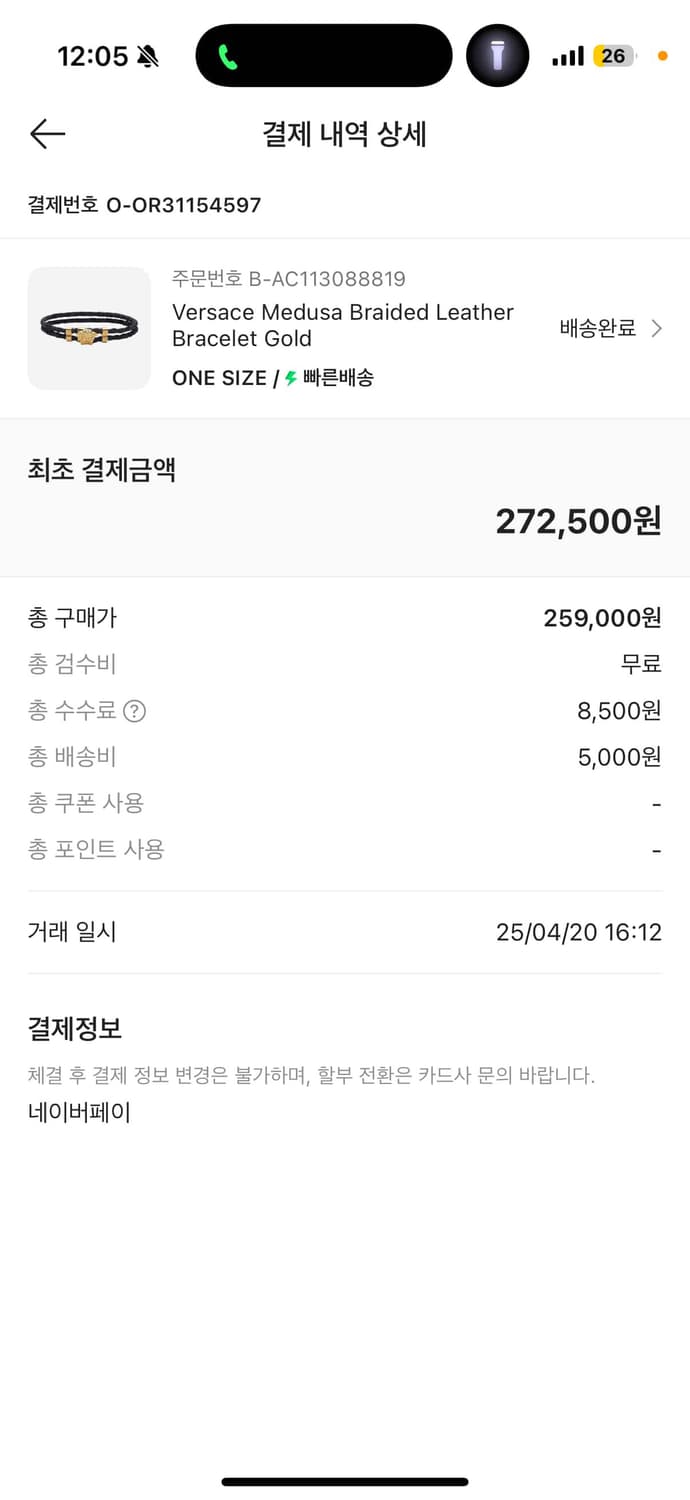The image size is (690, 1500).
Task: Tap the green lightning fast-delivery icon
Action: pyautogui.click(x=291, y=378)
